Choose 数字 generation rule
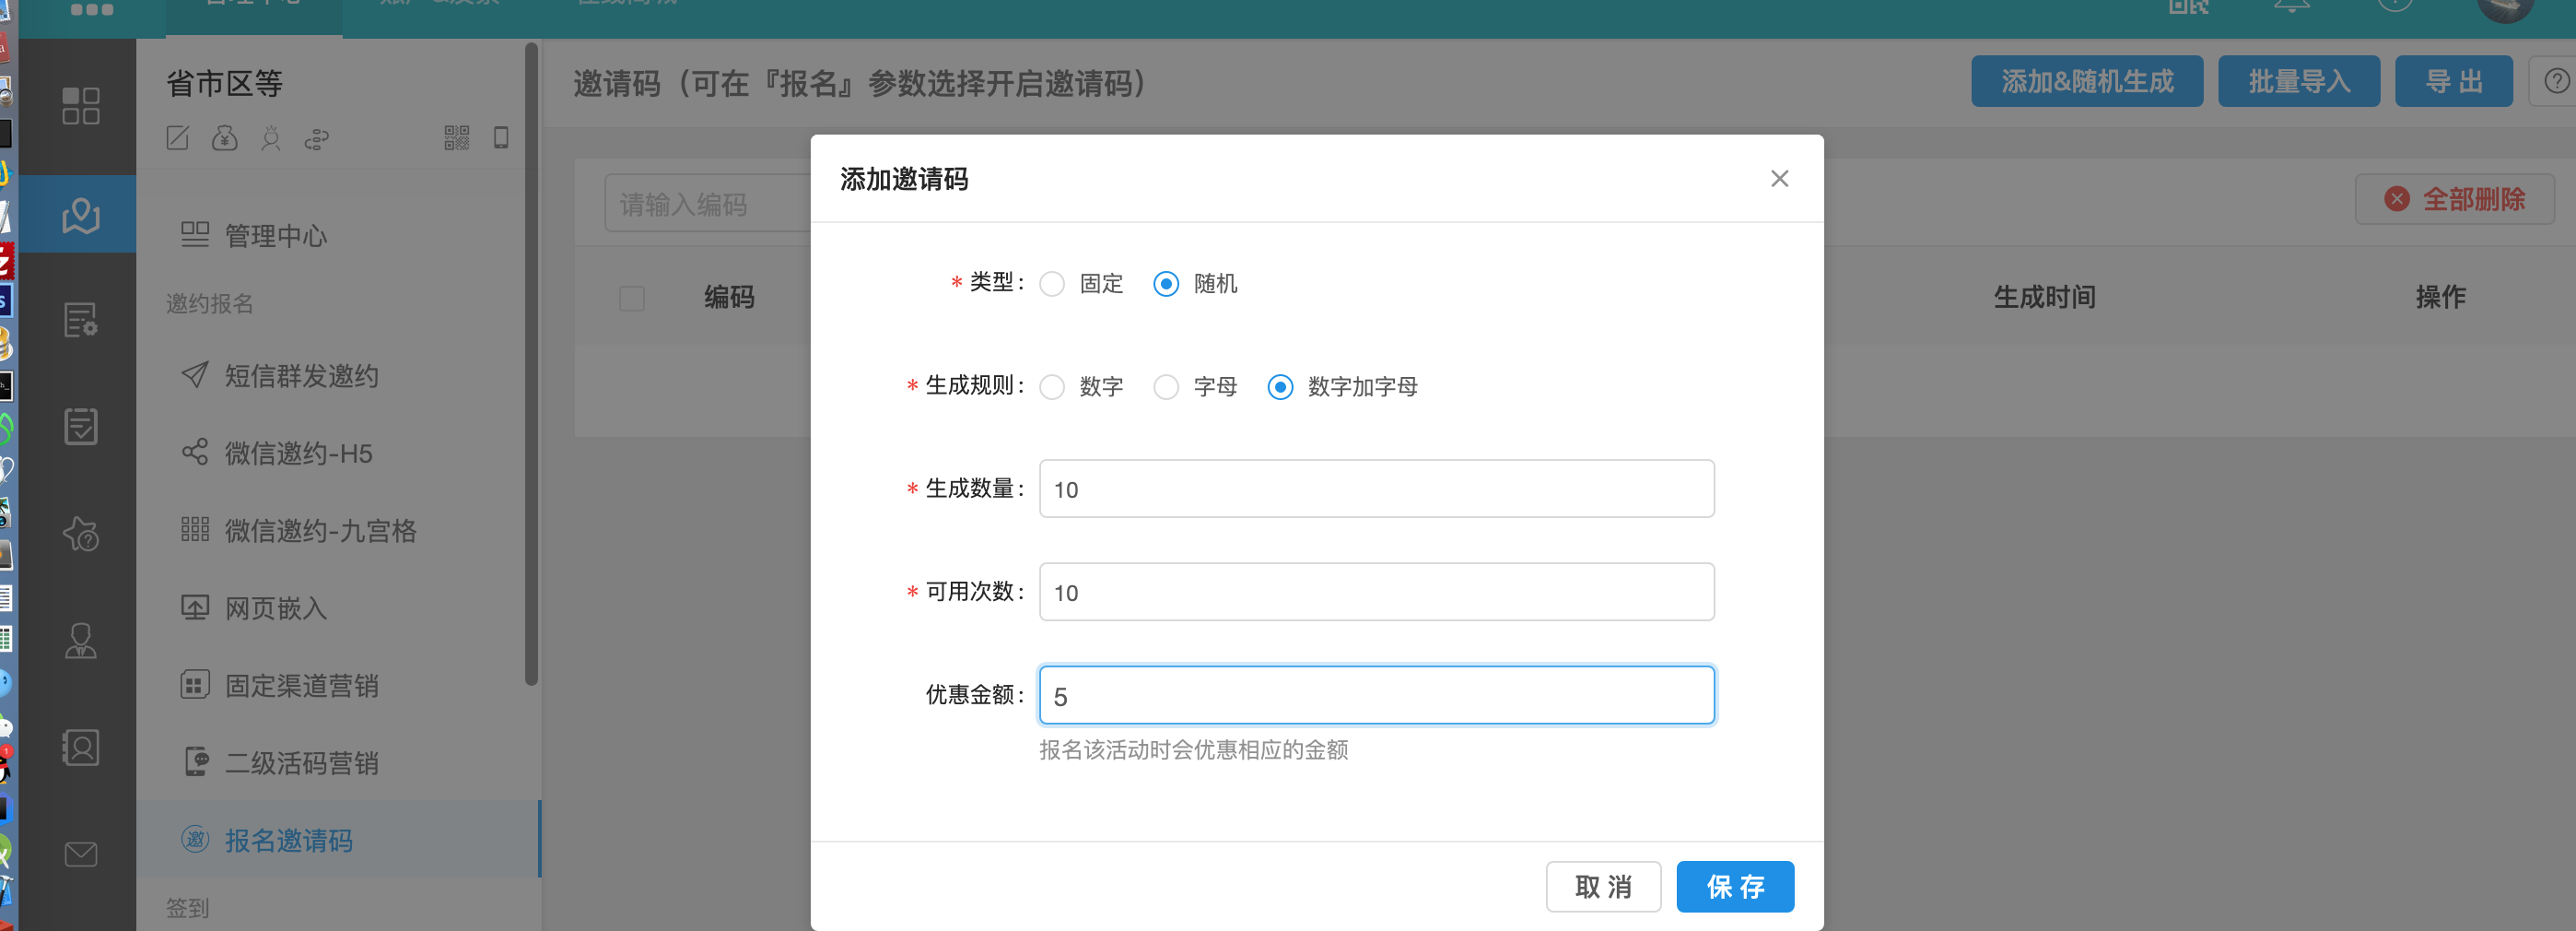 (1052, 387)
